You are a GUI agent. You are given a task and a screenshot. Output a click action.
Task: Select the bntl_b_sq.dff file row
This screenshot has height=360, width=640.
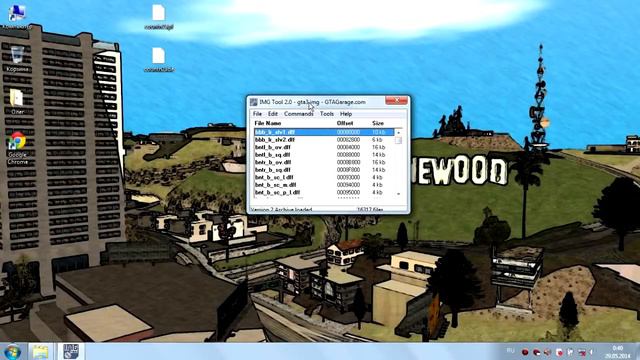pyautogui.click(x=324, y=155)
